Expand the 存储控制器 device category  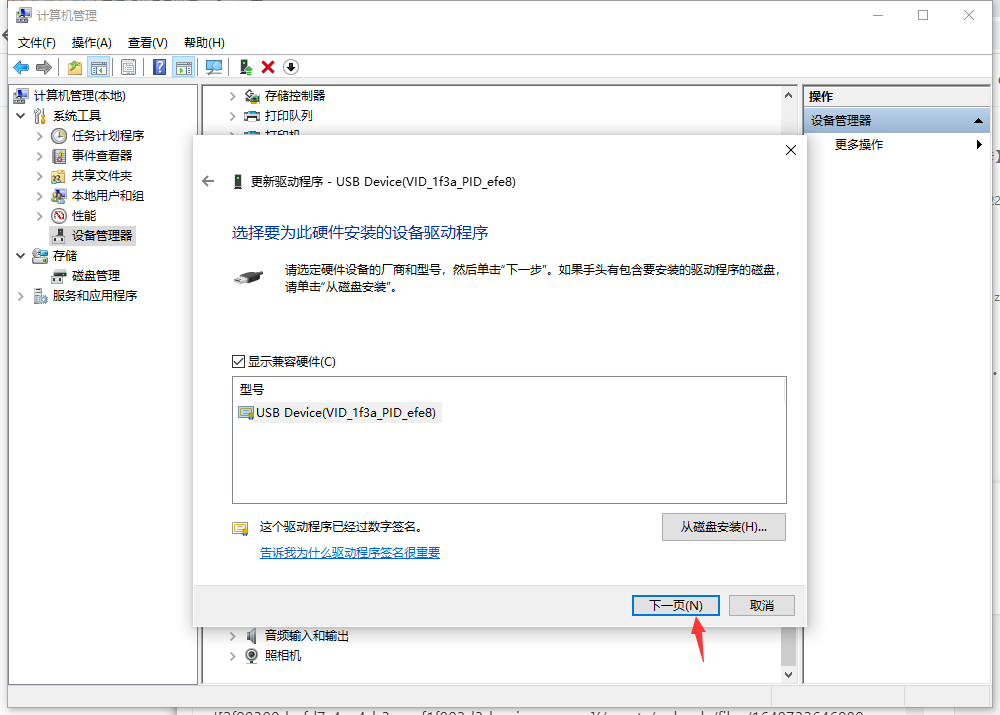231,96
